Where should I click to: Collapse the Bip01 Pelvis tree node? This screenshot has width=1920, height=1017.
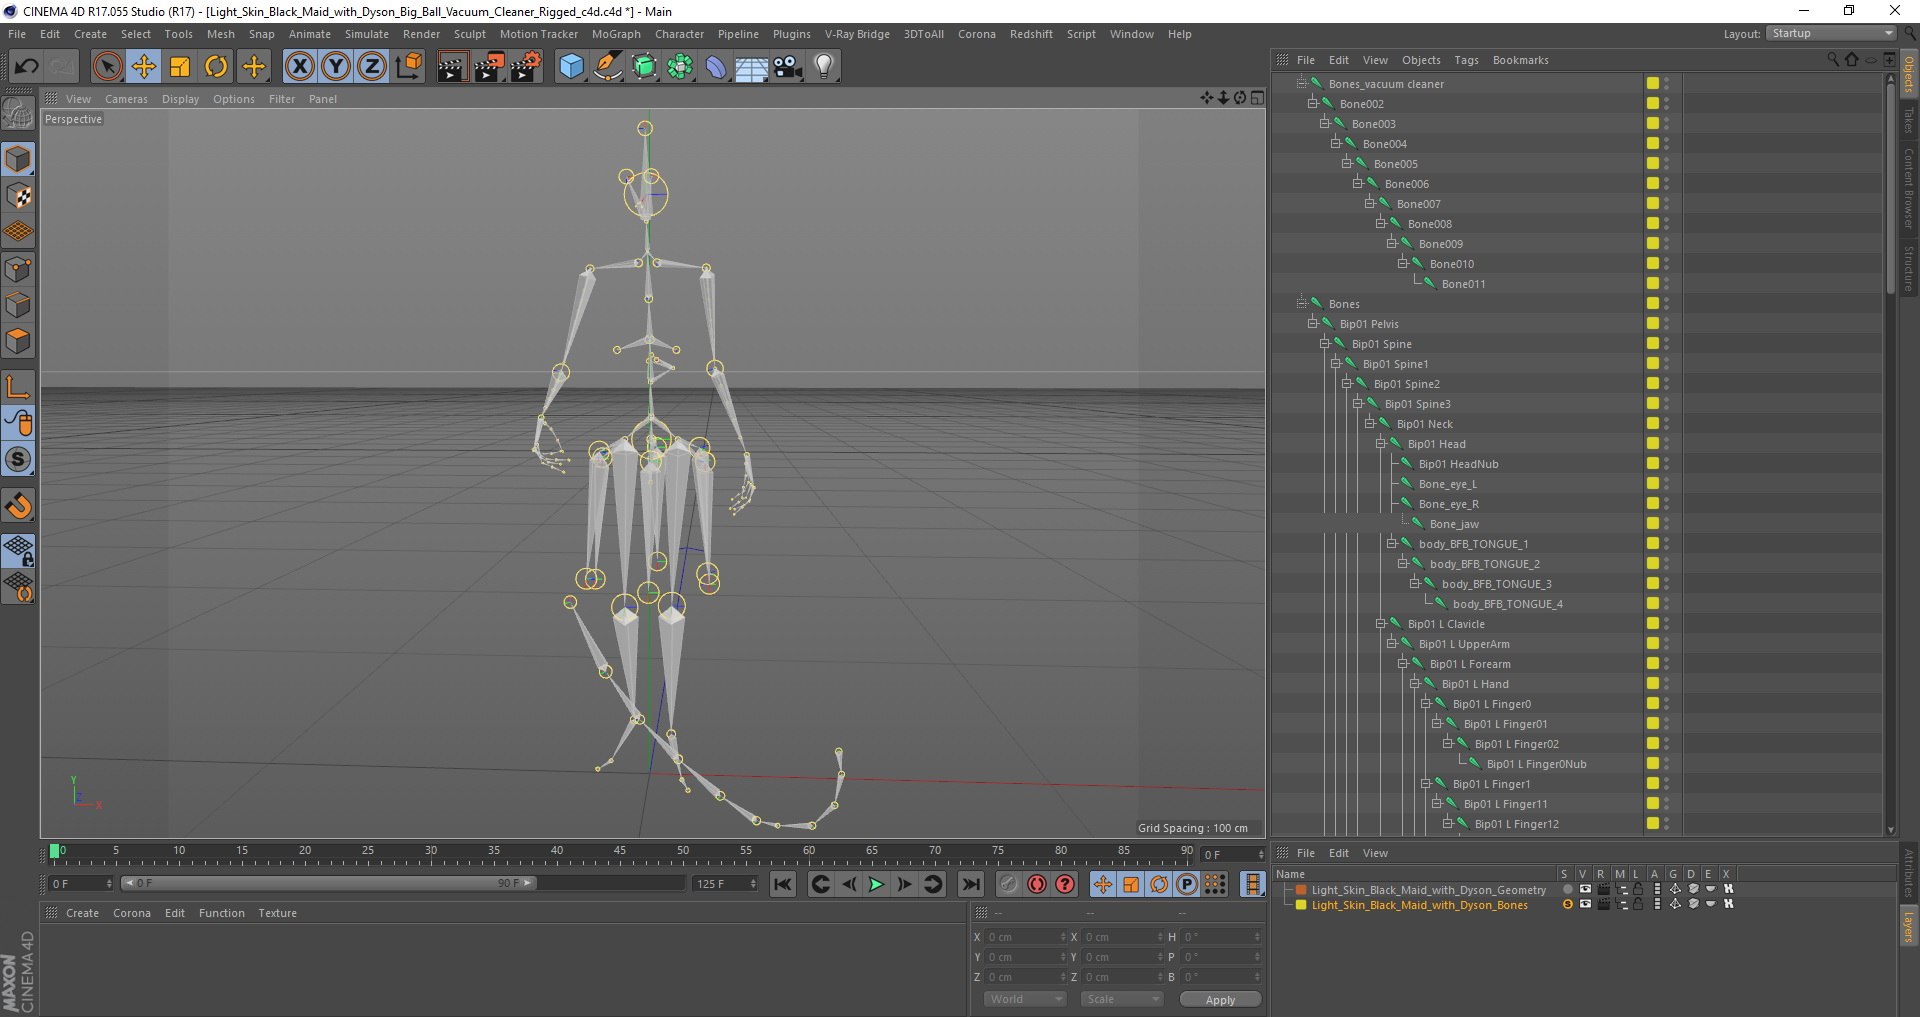click(1312, 323)
